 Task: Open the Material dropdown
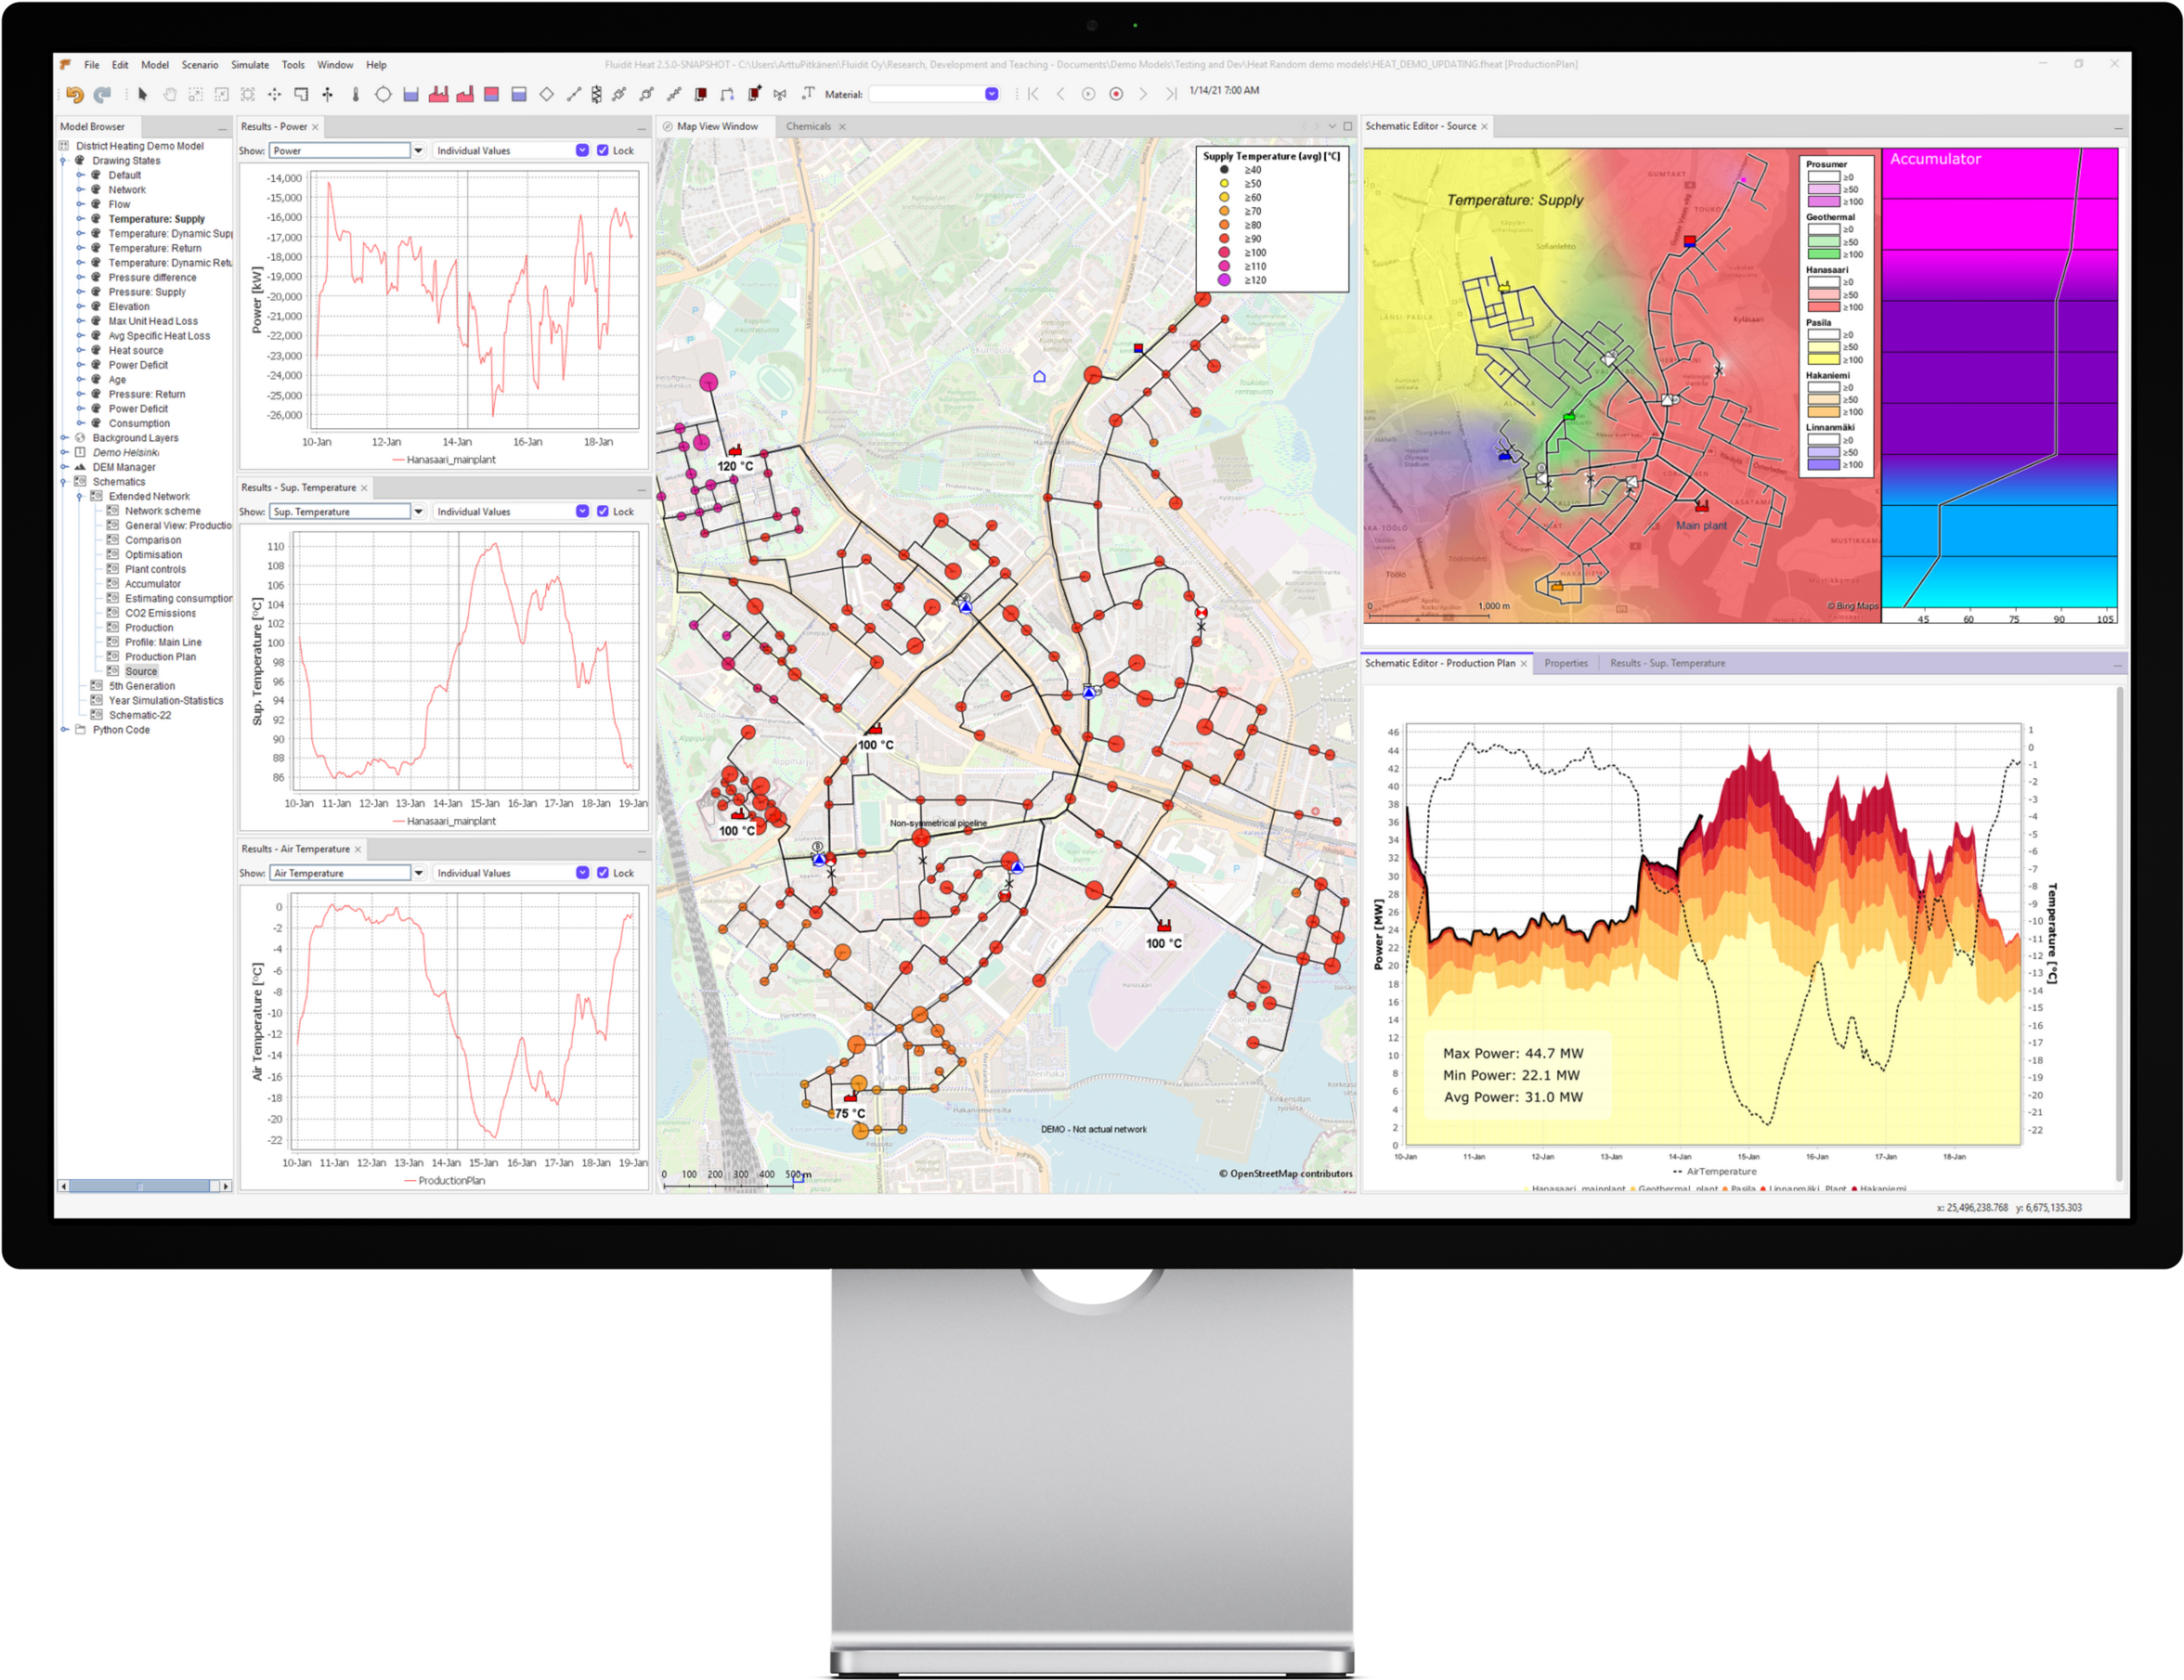991,94
